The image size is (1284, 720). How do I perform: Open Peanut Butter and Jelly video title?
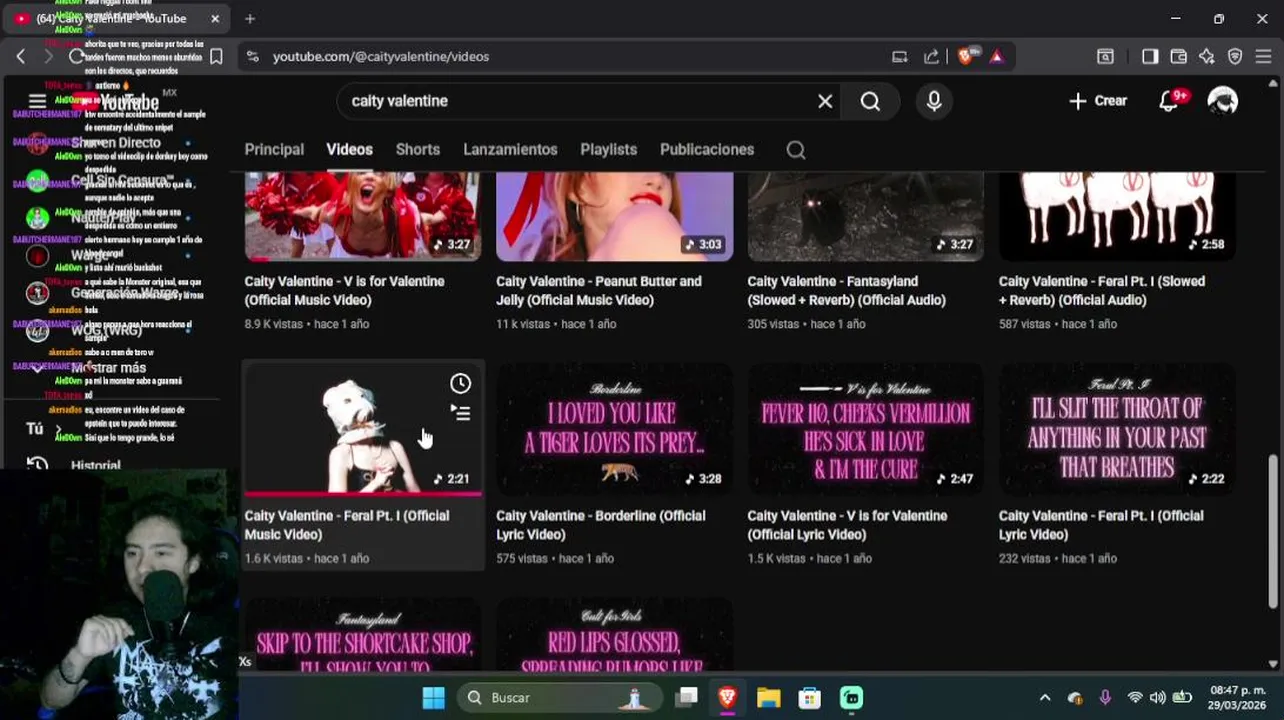(x=599, y=290)
